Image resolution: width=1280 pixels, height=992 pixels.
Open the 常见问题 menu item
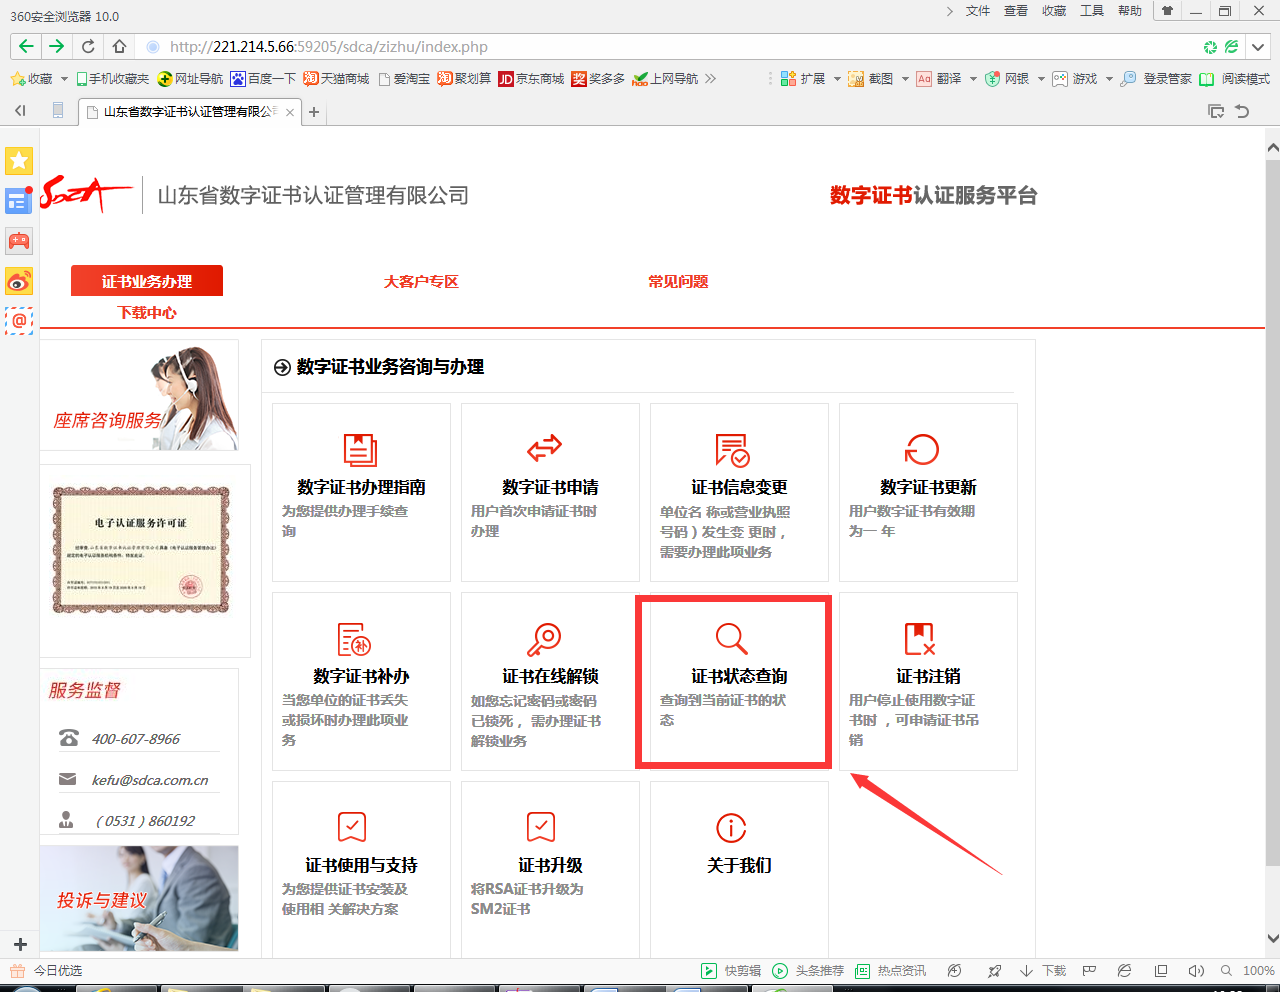pos(678,282)
